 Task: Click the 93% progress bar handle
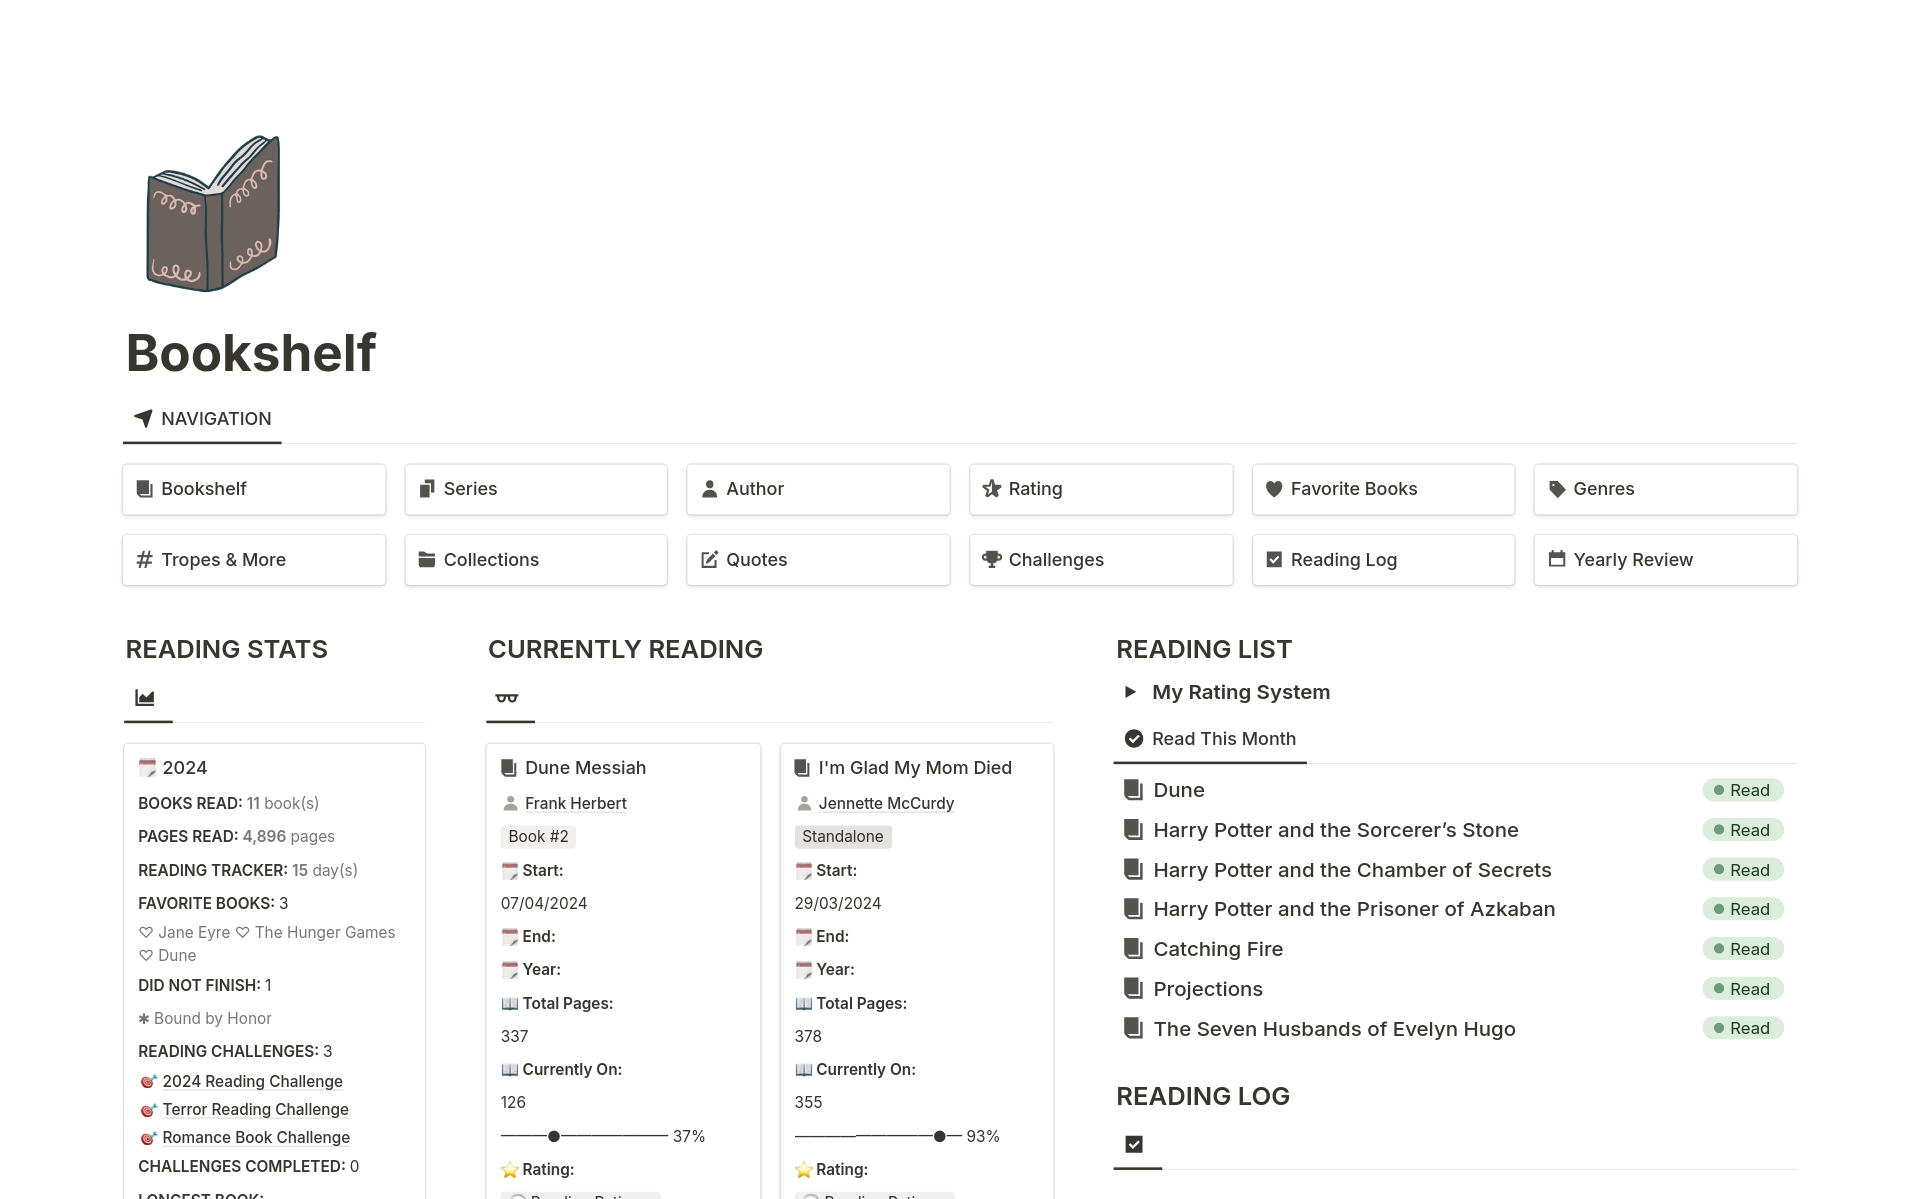coord(939,1136)
